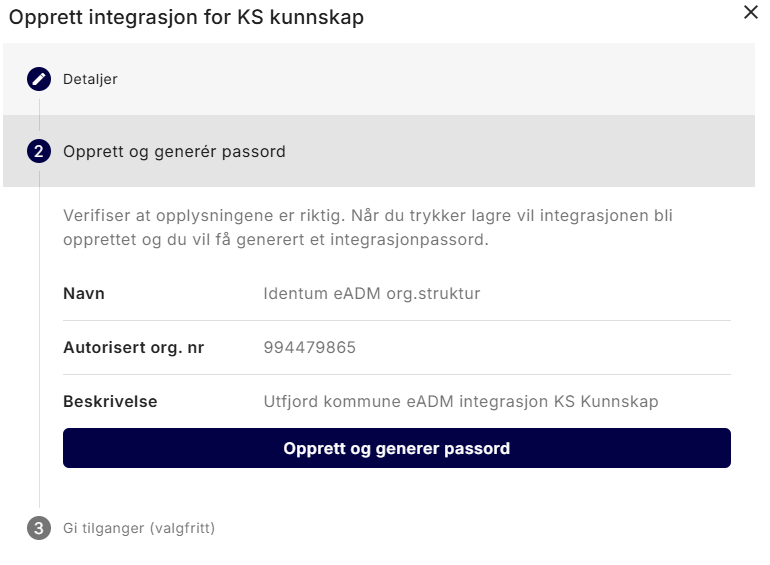Go back to the Detaljer step

pos(90,79)
